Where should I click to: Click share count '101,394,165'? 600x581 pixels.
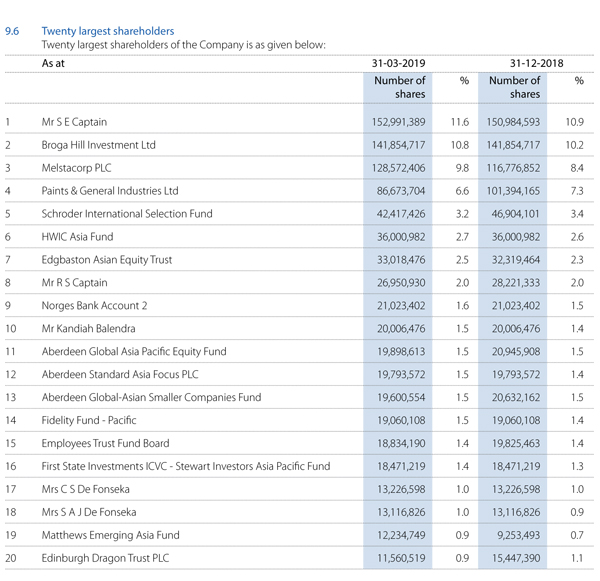(513, 191)
